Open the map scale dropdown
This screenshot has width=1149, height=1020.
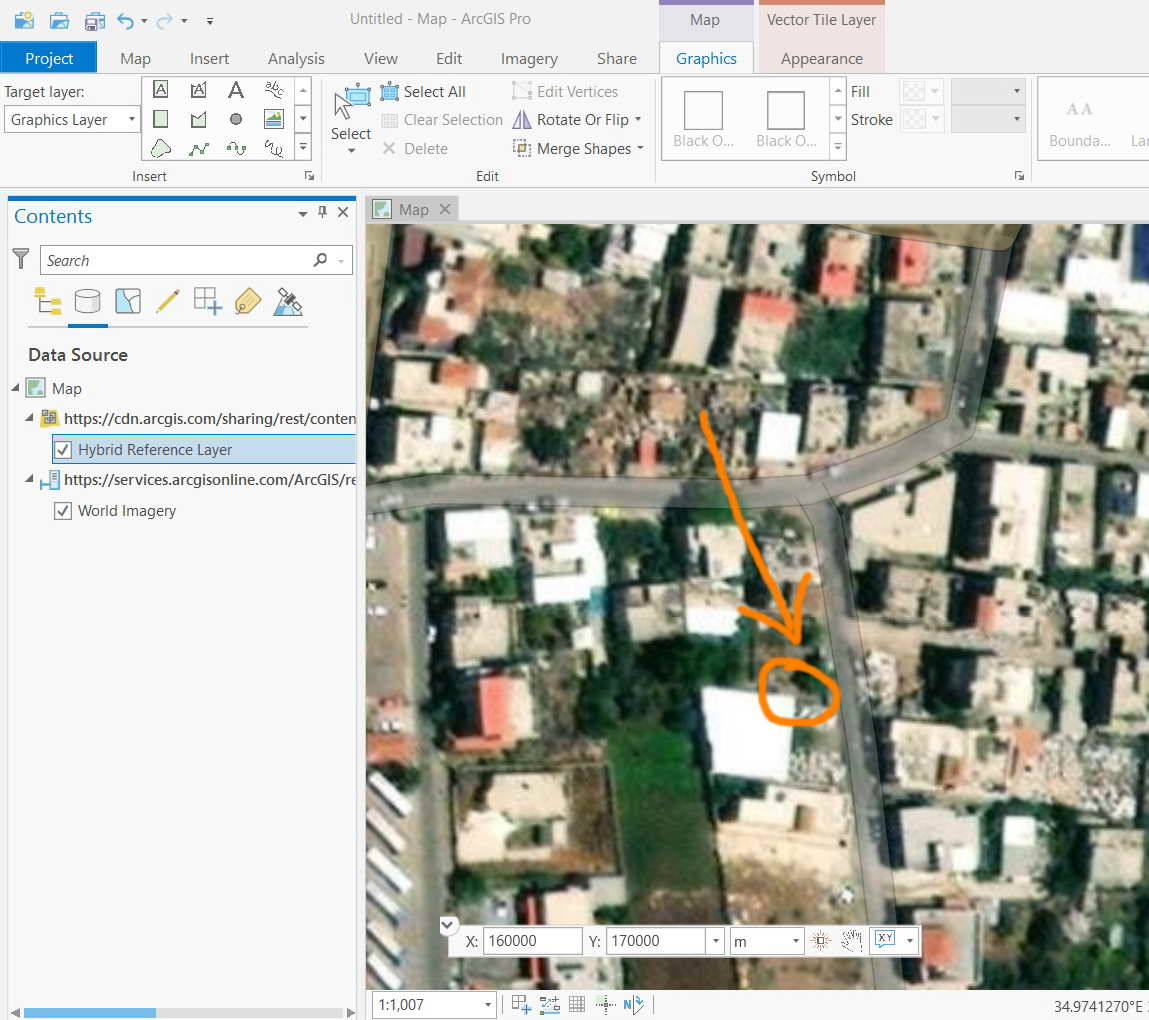click(488, 1005)
